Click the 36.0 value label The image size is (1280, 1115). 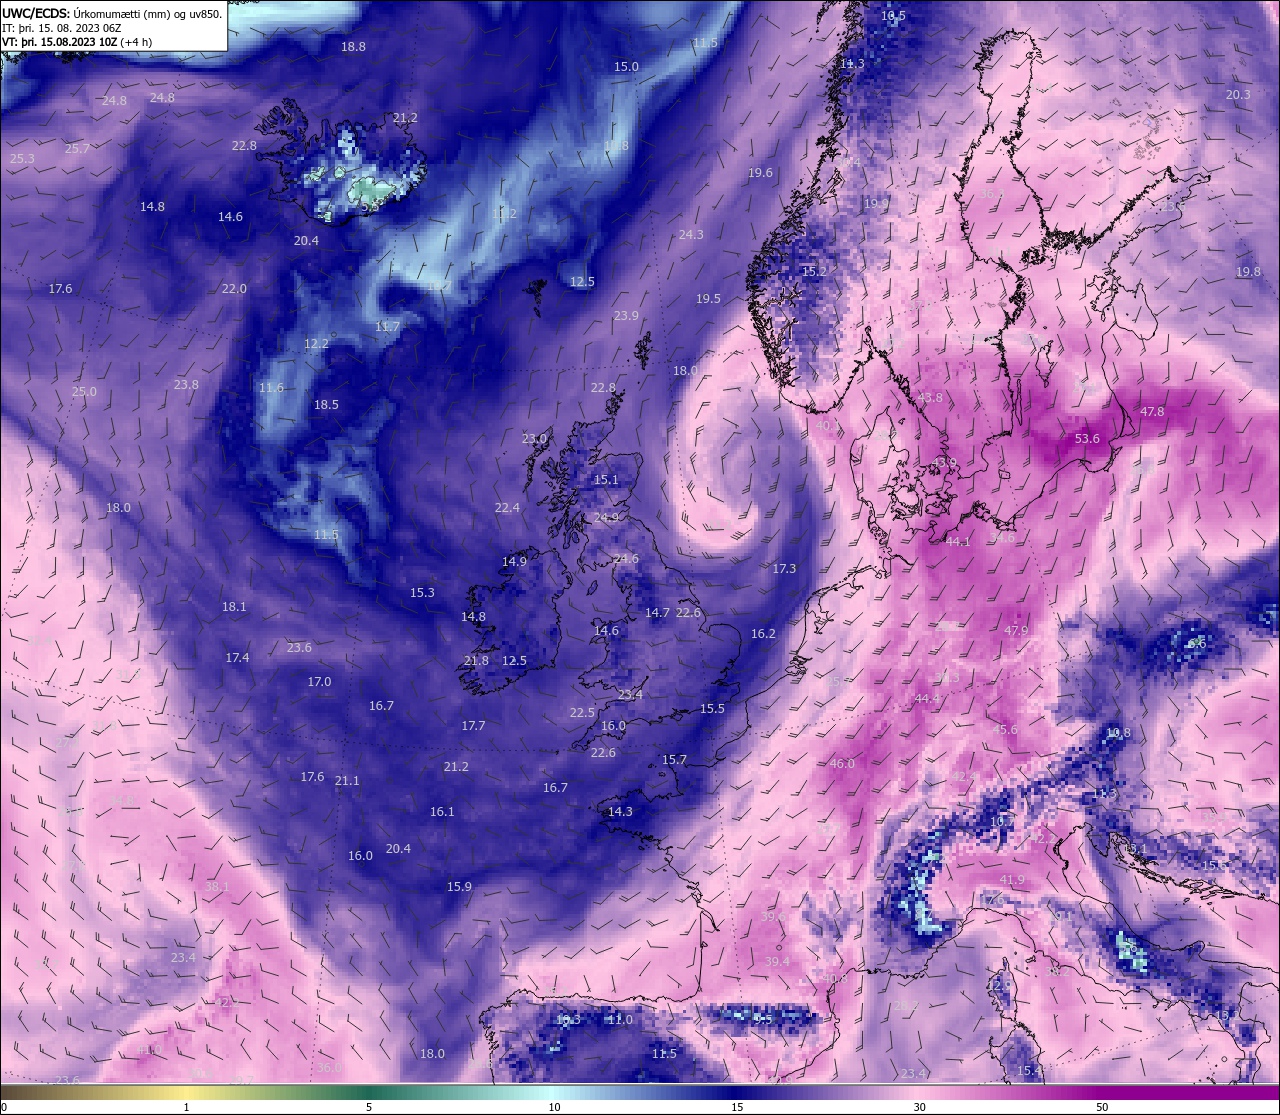click(329, 1068)
